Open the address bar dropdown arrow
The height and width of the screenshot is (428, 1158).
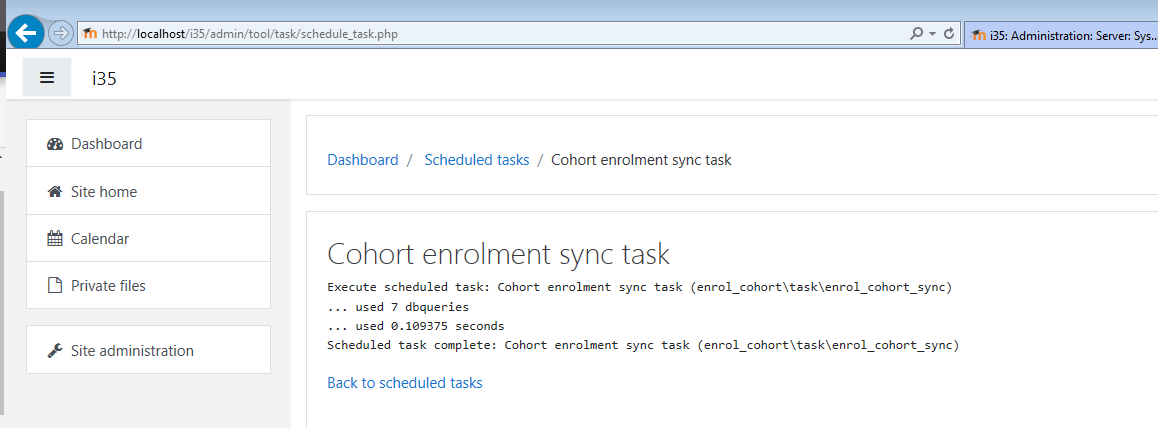pyautogui.click(x=932, y=34)
